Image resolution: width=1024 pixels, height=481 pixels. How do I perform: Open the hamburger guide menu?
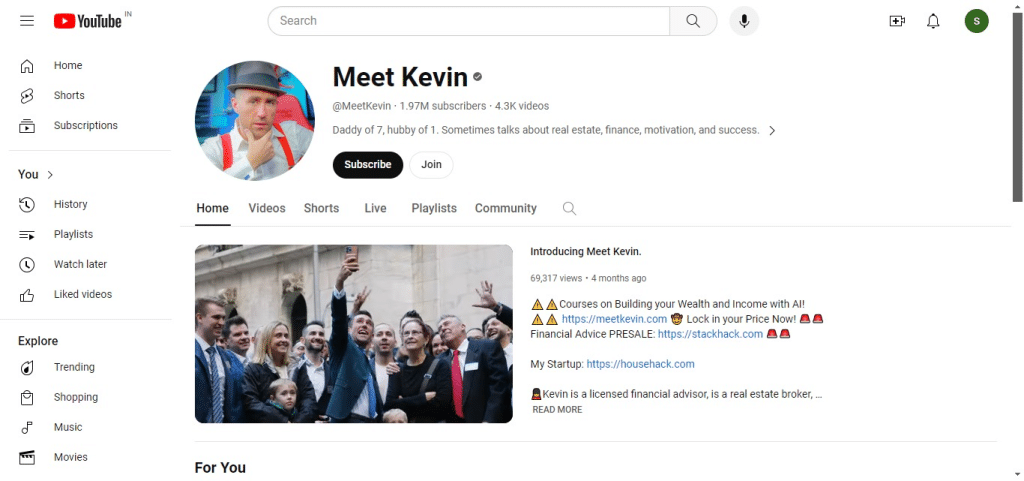(x=27, y=21)
